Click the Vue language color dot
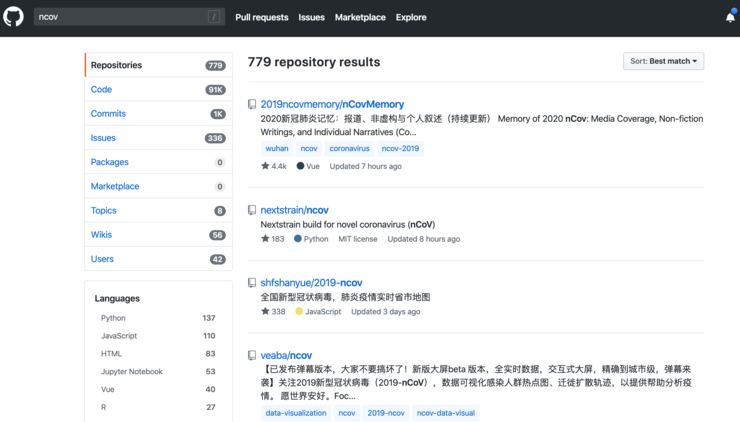740x422 pixels. pyautogui.click(x=300, y=166)
